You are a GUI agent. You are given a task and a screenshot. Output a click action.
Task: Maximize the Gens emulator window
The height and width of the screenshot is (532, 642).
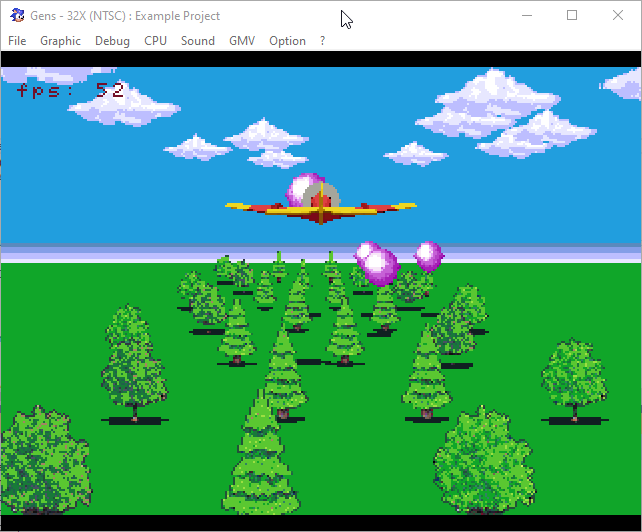click(x=572, y=16)
